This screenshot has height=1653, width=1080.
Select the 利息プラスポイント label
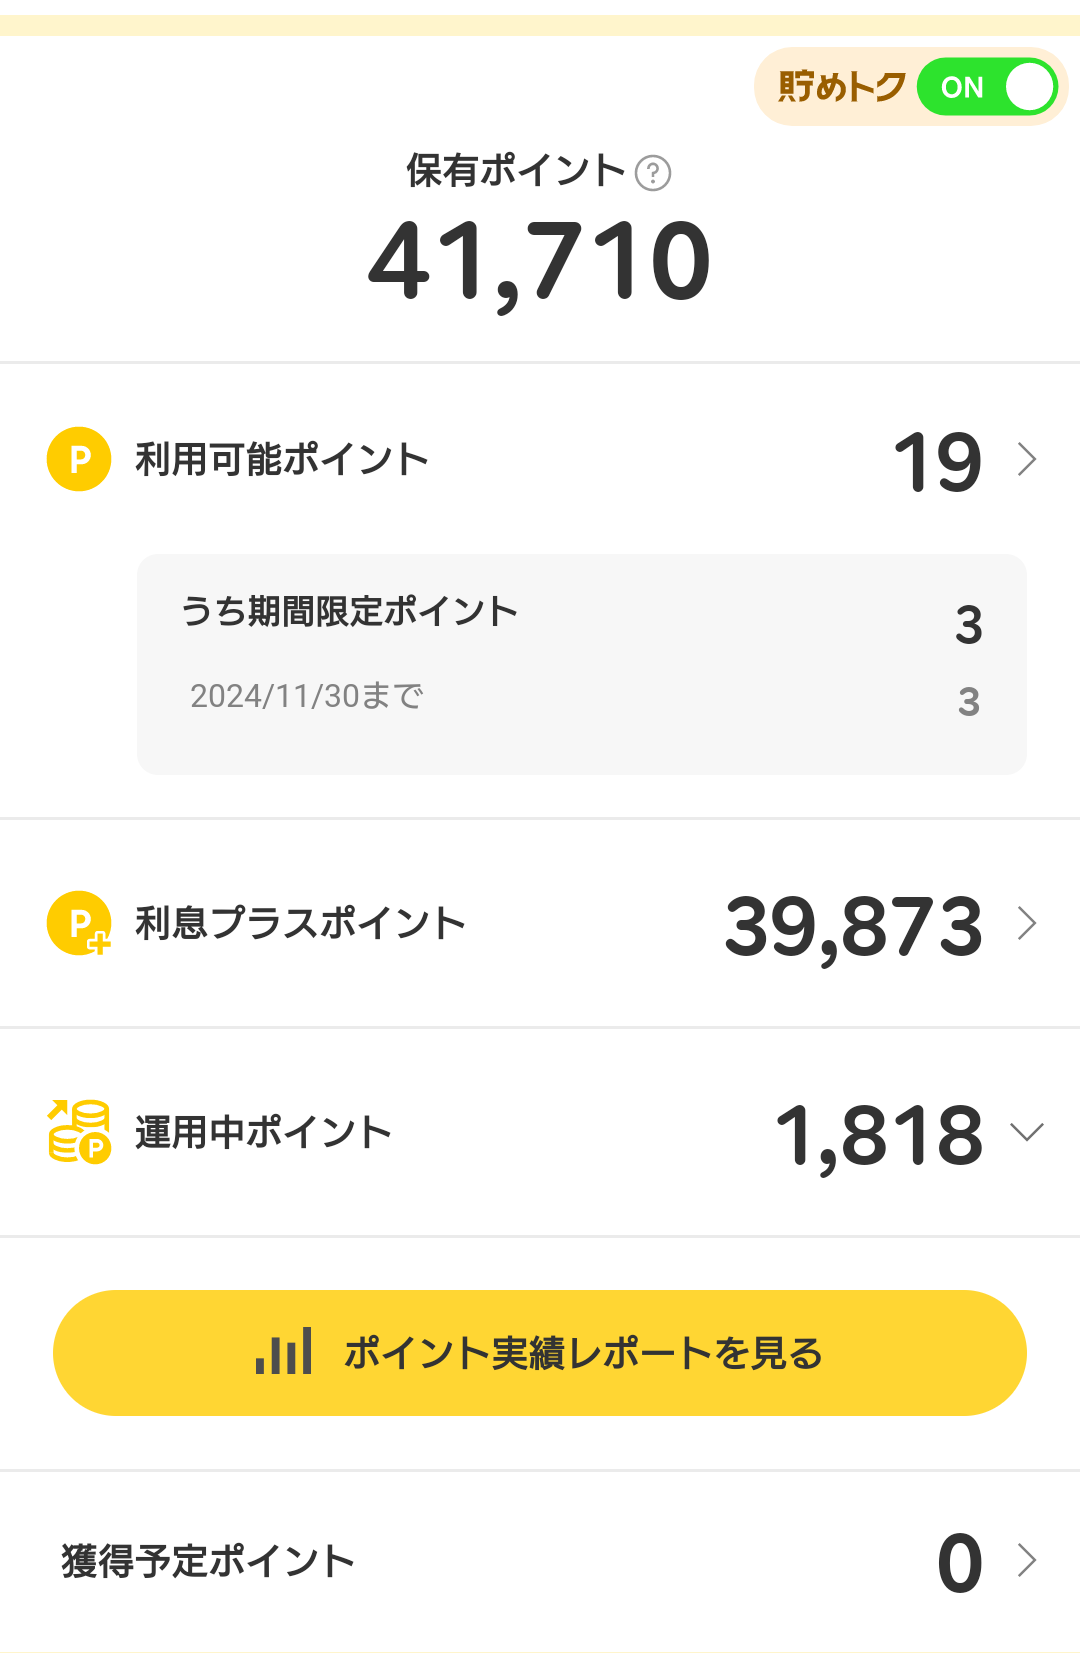pos(300,923)
